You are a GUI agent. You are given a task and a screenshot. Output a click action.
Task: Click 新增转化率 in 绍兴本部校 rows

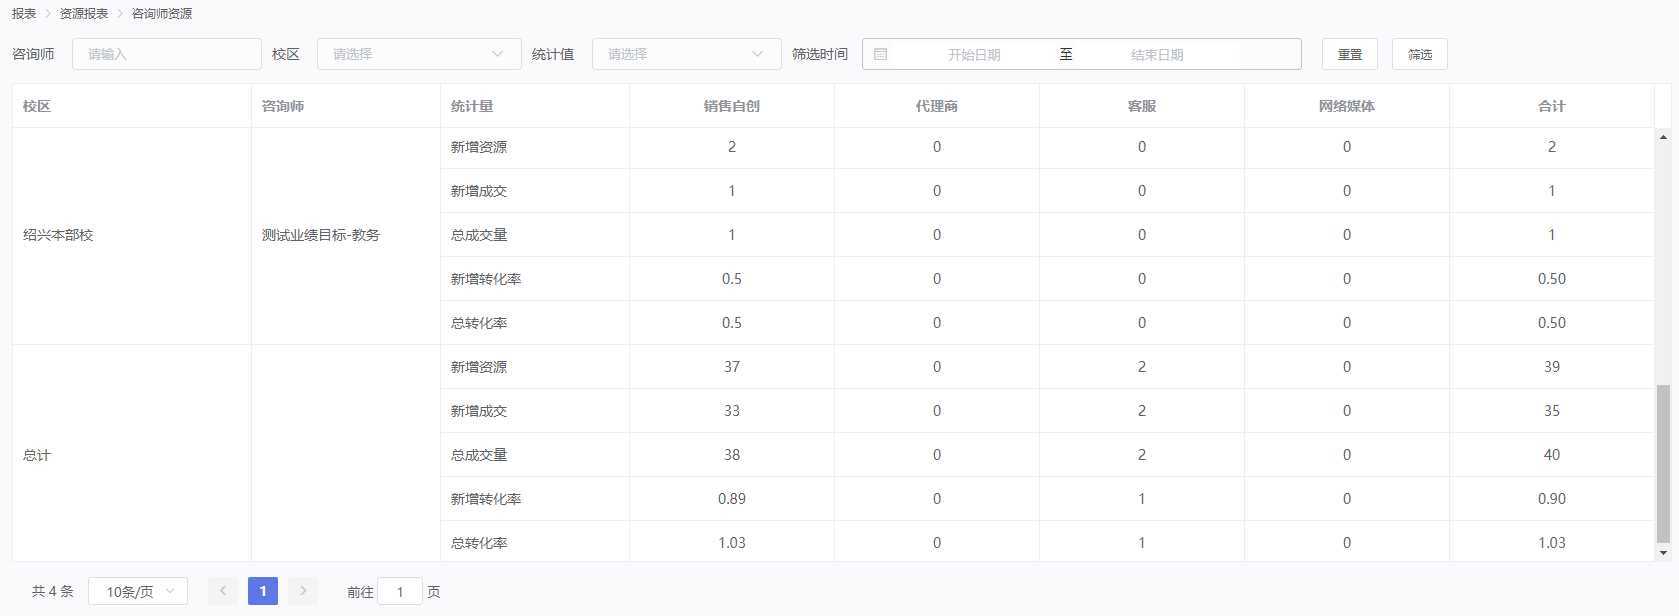pos(486,279)
